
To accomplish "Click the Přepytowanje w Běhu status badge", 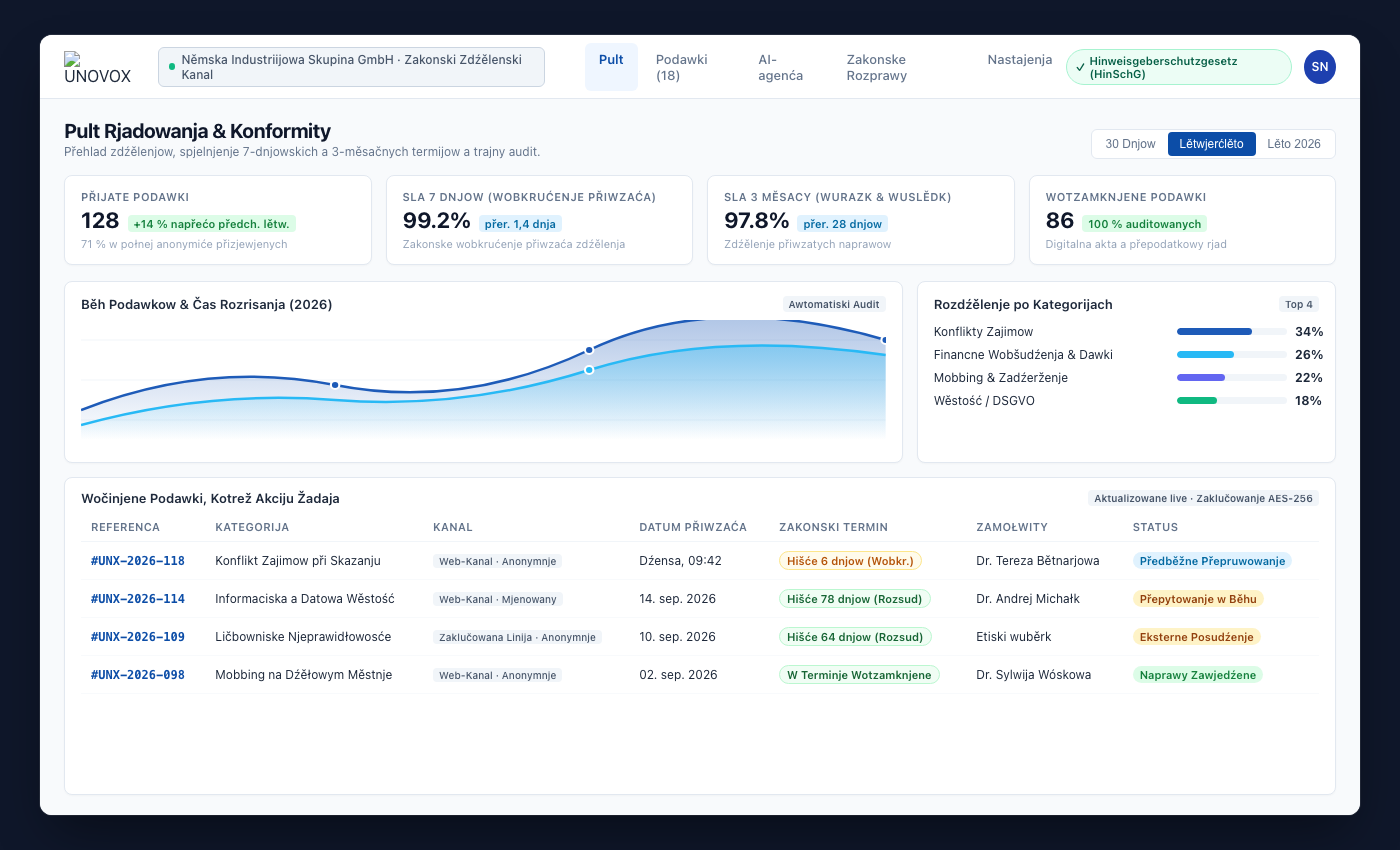I will (x=1198, y=599).
